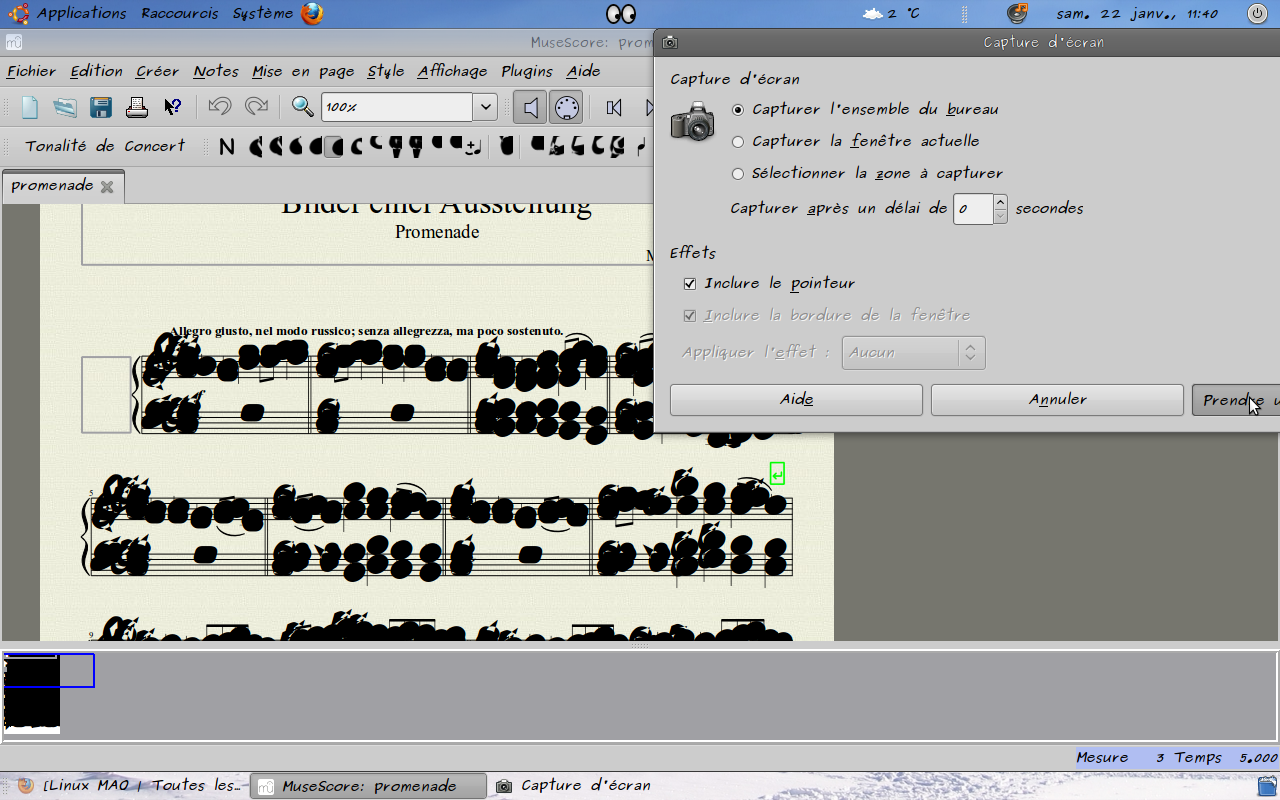The width and height of the screenshot is (1280, 800).
Task: Click the Prendre capture button
Action: pyautogui.click(x=1236, y=400)
